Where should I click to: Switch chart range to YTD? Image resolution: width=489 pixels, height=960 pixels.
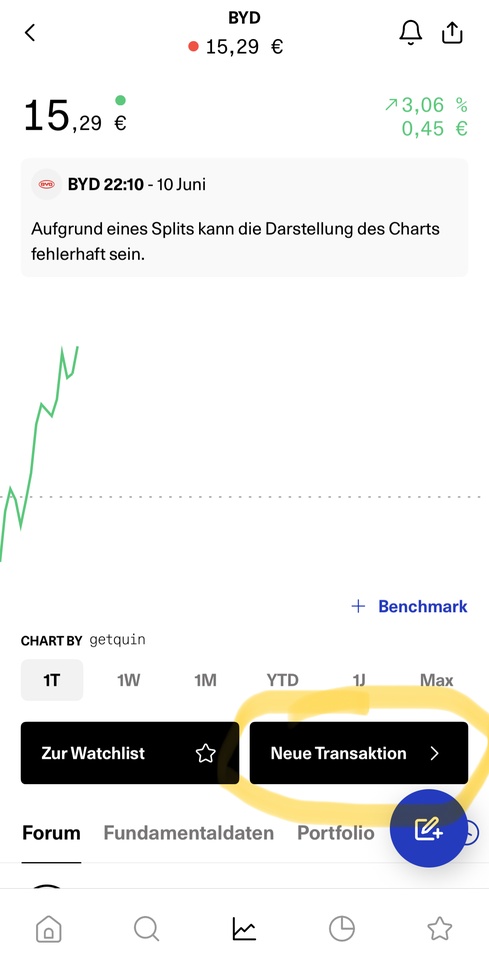282,680
